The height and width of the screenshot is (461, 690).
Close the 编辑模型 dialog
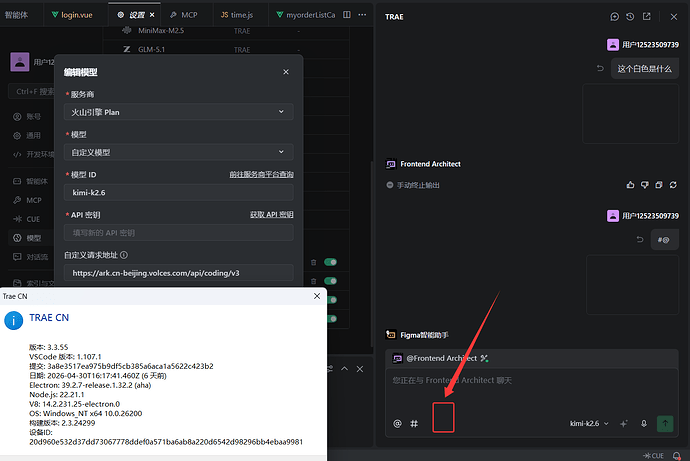coord(286,72)
